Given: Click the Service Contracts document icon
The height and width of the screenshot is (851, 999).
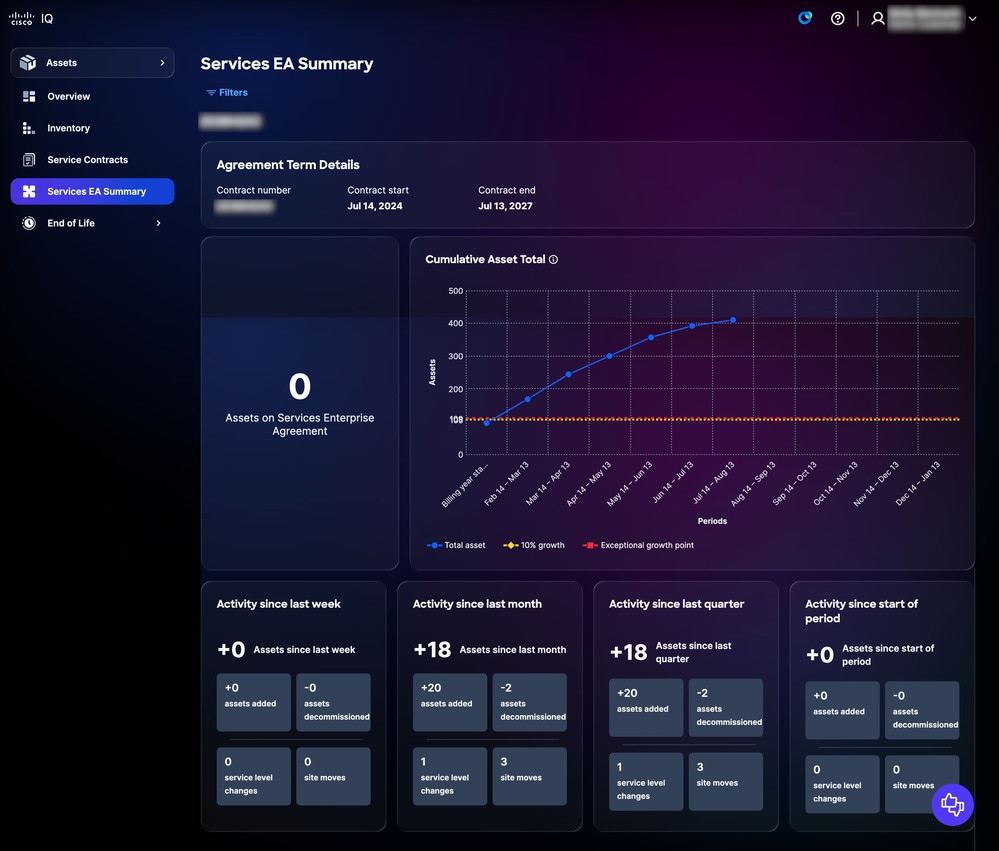Looking at the screenshot, I should coord(29,160).
